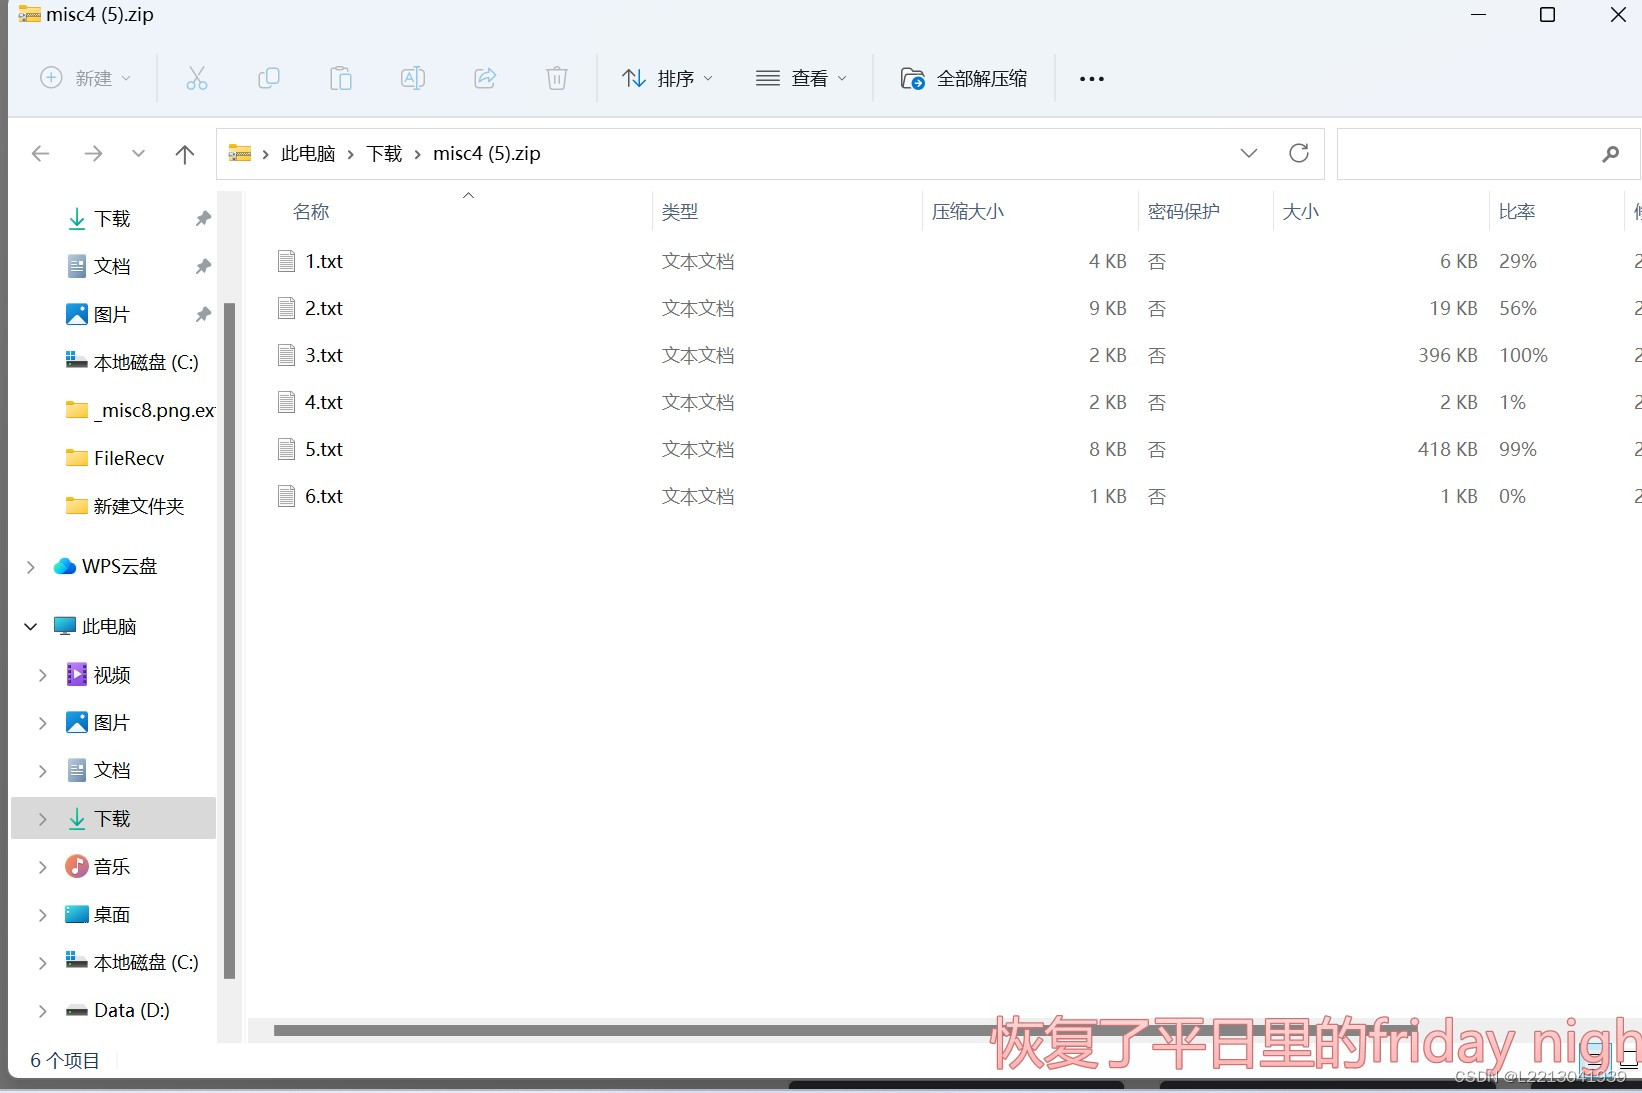
Task: Click the Share icon in toolbar
Action: click(x=485, y=78)
